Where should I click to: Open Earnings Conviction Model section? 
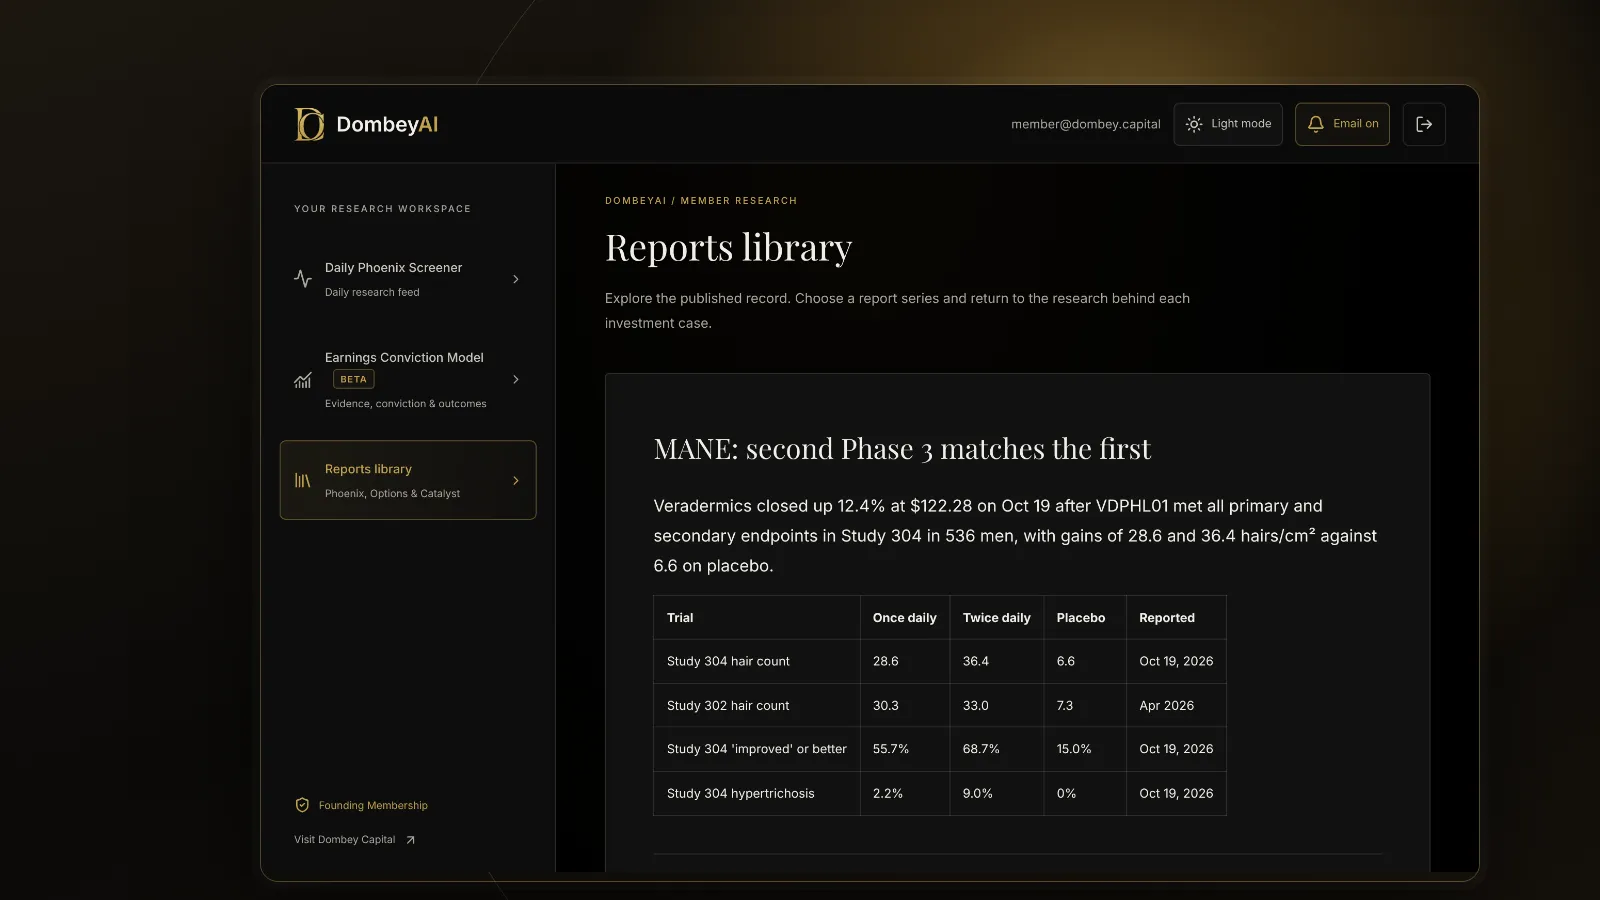(408, 379)
